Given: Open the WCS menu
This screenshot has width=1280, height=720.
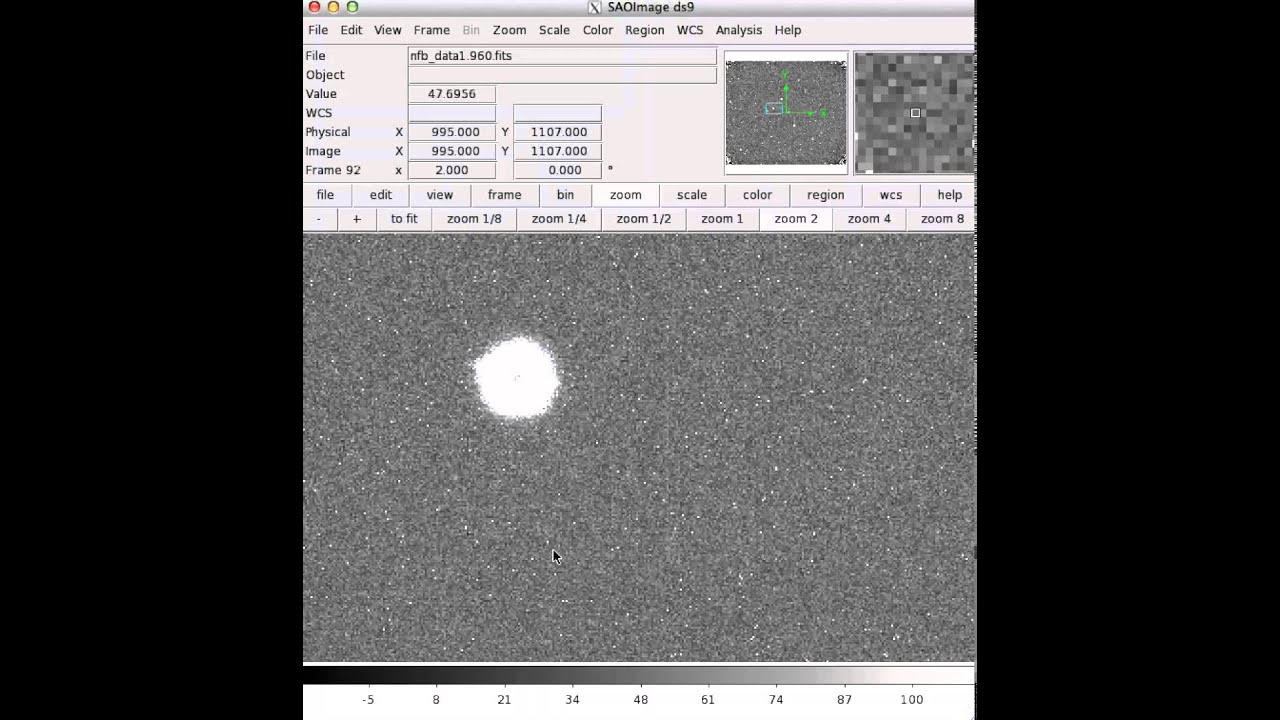Looking at the screenshot, I should coord(690,30).
